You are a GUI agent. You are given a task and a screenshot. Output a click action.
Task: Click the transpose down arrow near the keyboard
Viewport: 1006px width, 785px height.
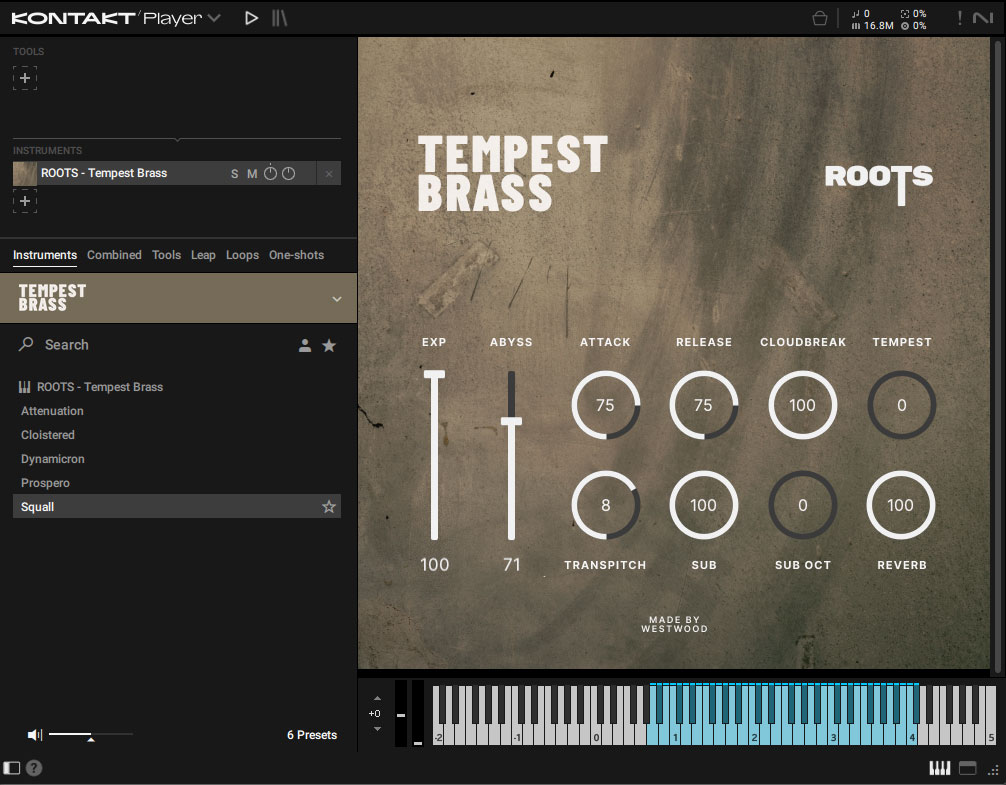[x=377, y=729]
